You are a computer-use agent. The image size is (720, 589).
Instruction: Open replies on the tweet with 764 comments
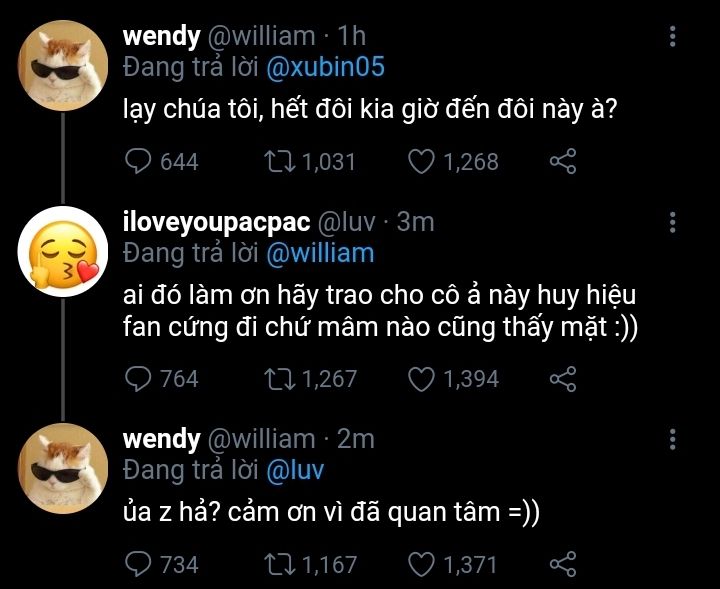(138, 379)
